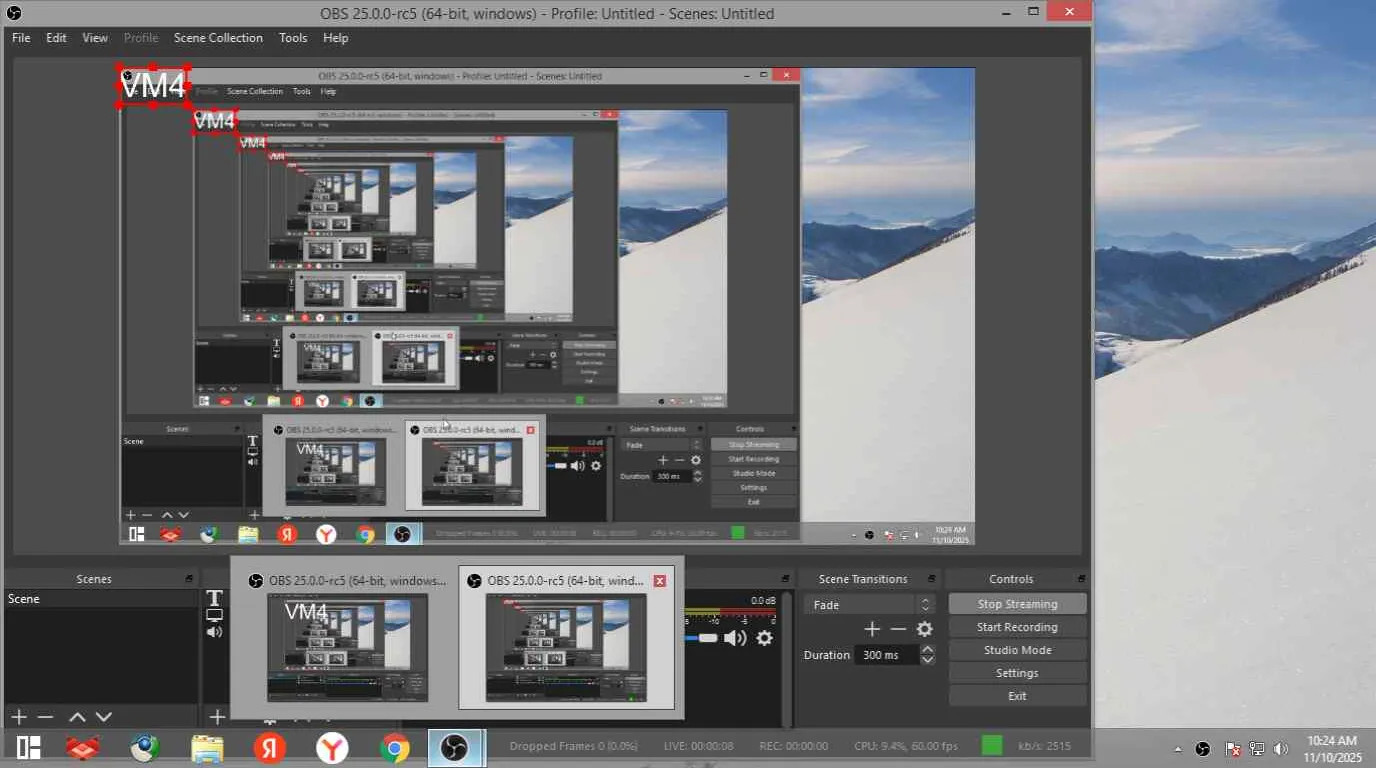Screen dimensions: 1376x768
Task: Open the Edit menu
Action: pyautogui.click(x=56, y=38)
